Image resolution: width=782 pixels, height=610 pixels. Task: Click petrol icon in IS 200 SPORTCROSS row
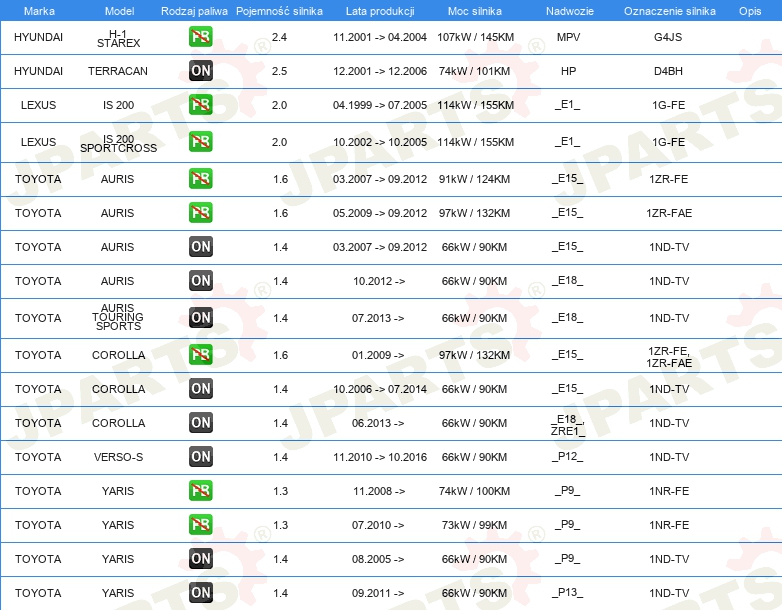[x=200, y=141]
